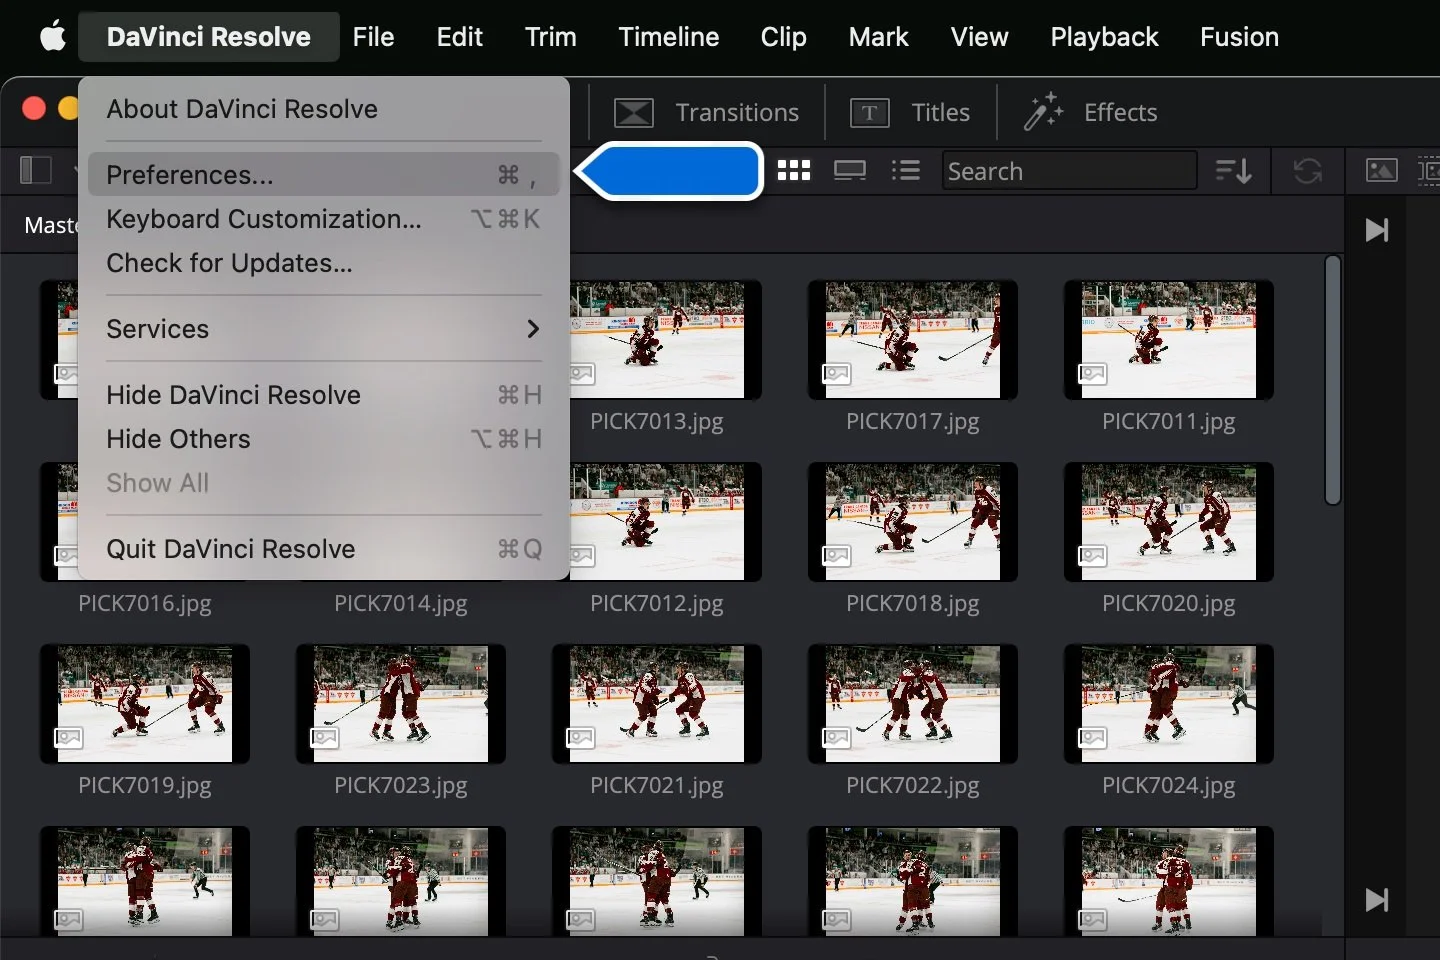Click the PICK7016.jpg file name
Image resolution: width=1440 pixels, height=960 pixels.
pyautogui.click(x=145, y=604)
